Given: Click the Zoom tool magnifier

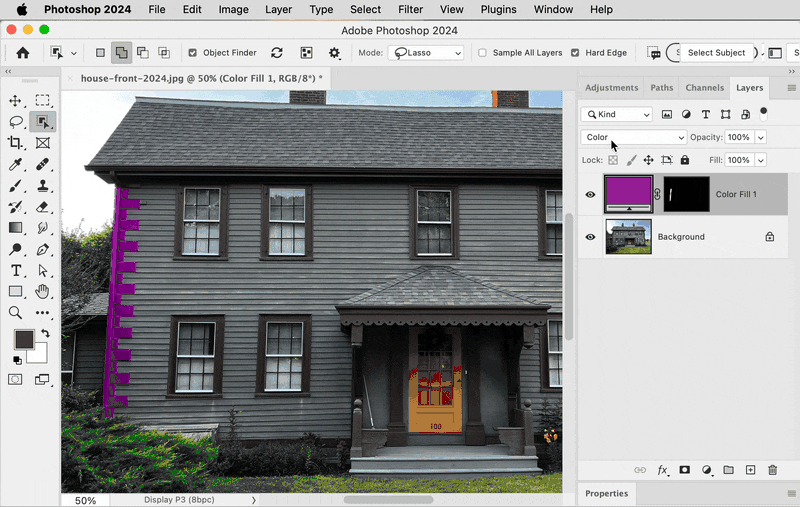Looking at the screenshot, I should [x=16, y=313].
